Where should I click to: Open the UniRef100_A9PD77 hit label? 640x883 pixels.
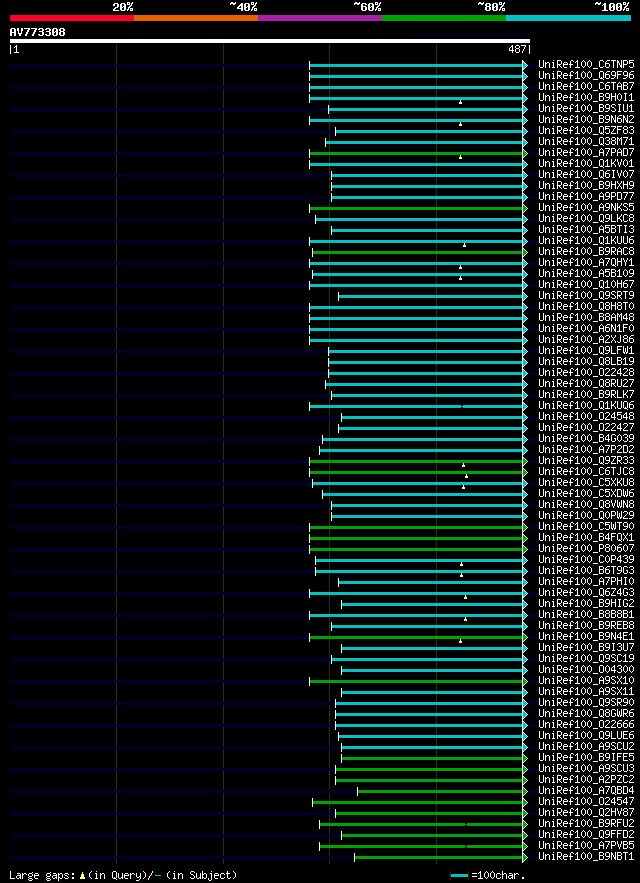[x=586, y=197]
